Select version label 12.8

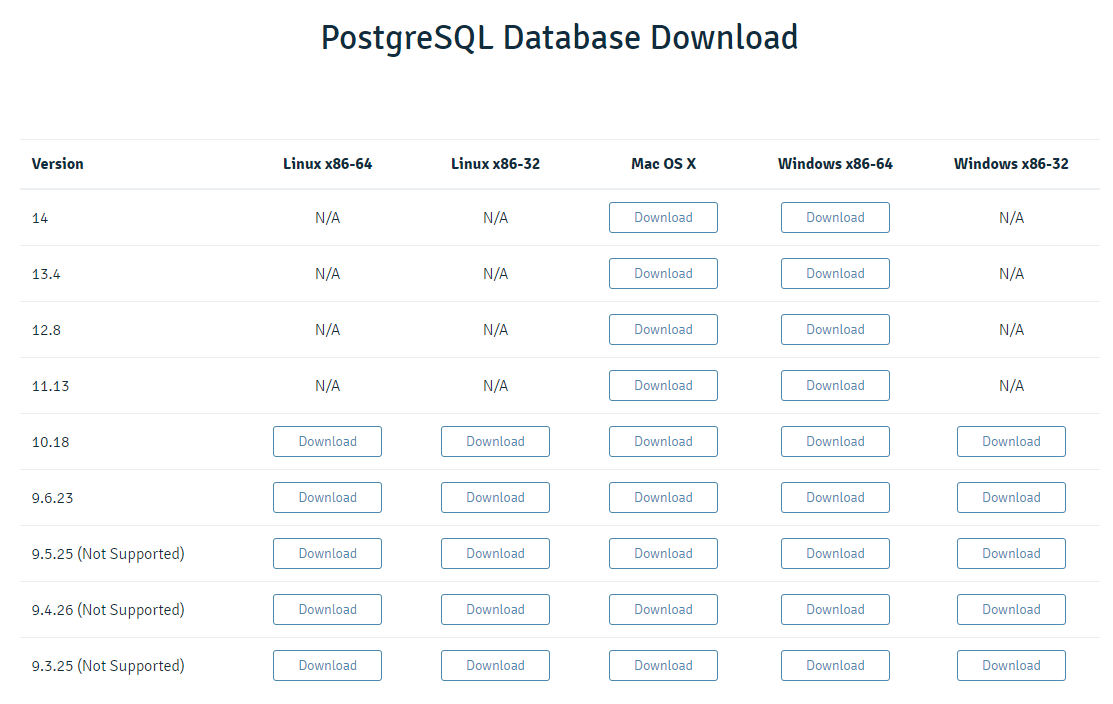46,331
